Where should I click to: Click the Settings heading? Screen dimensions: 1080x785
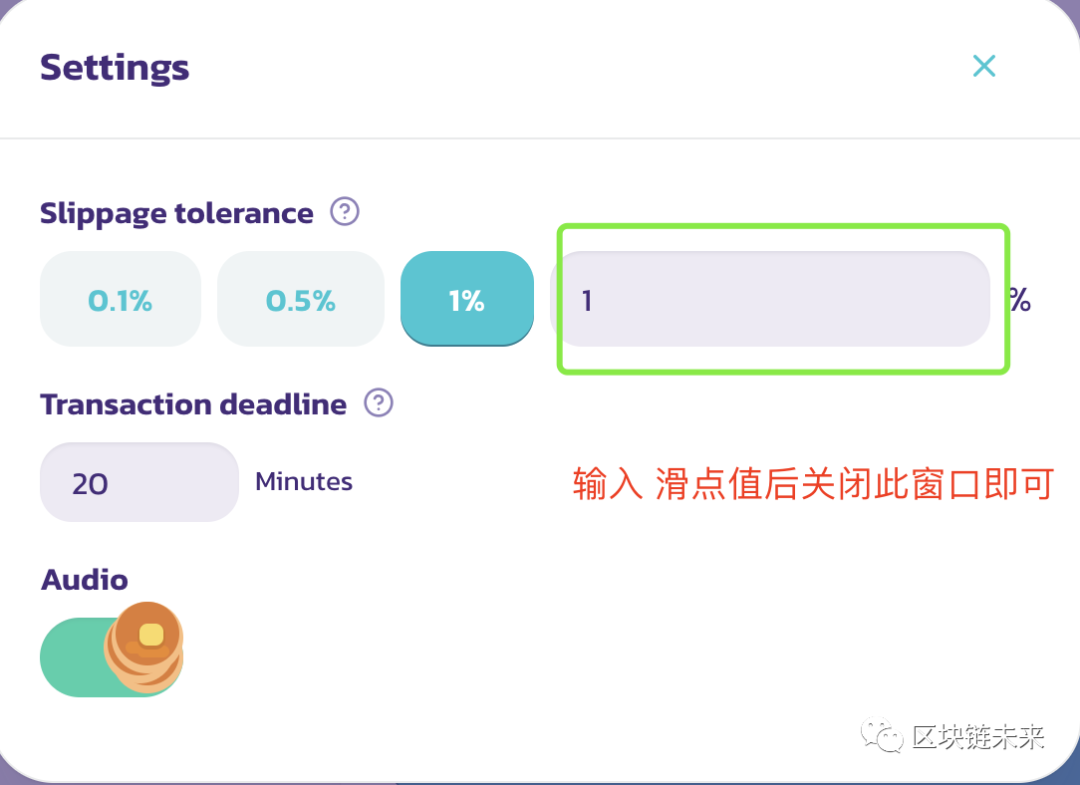click(114, 67)
